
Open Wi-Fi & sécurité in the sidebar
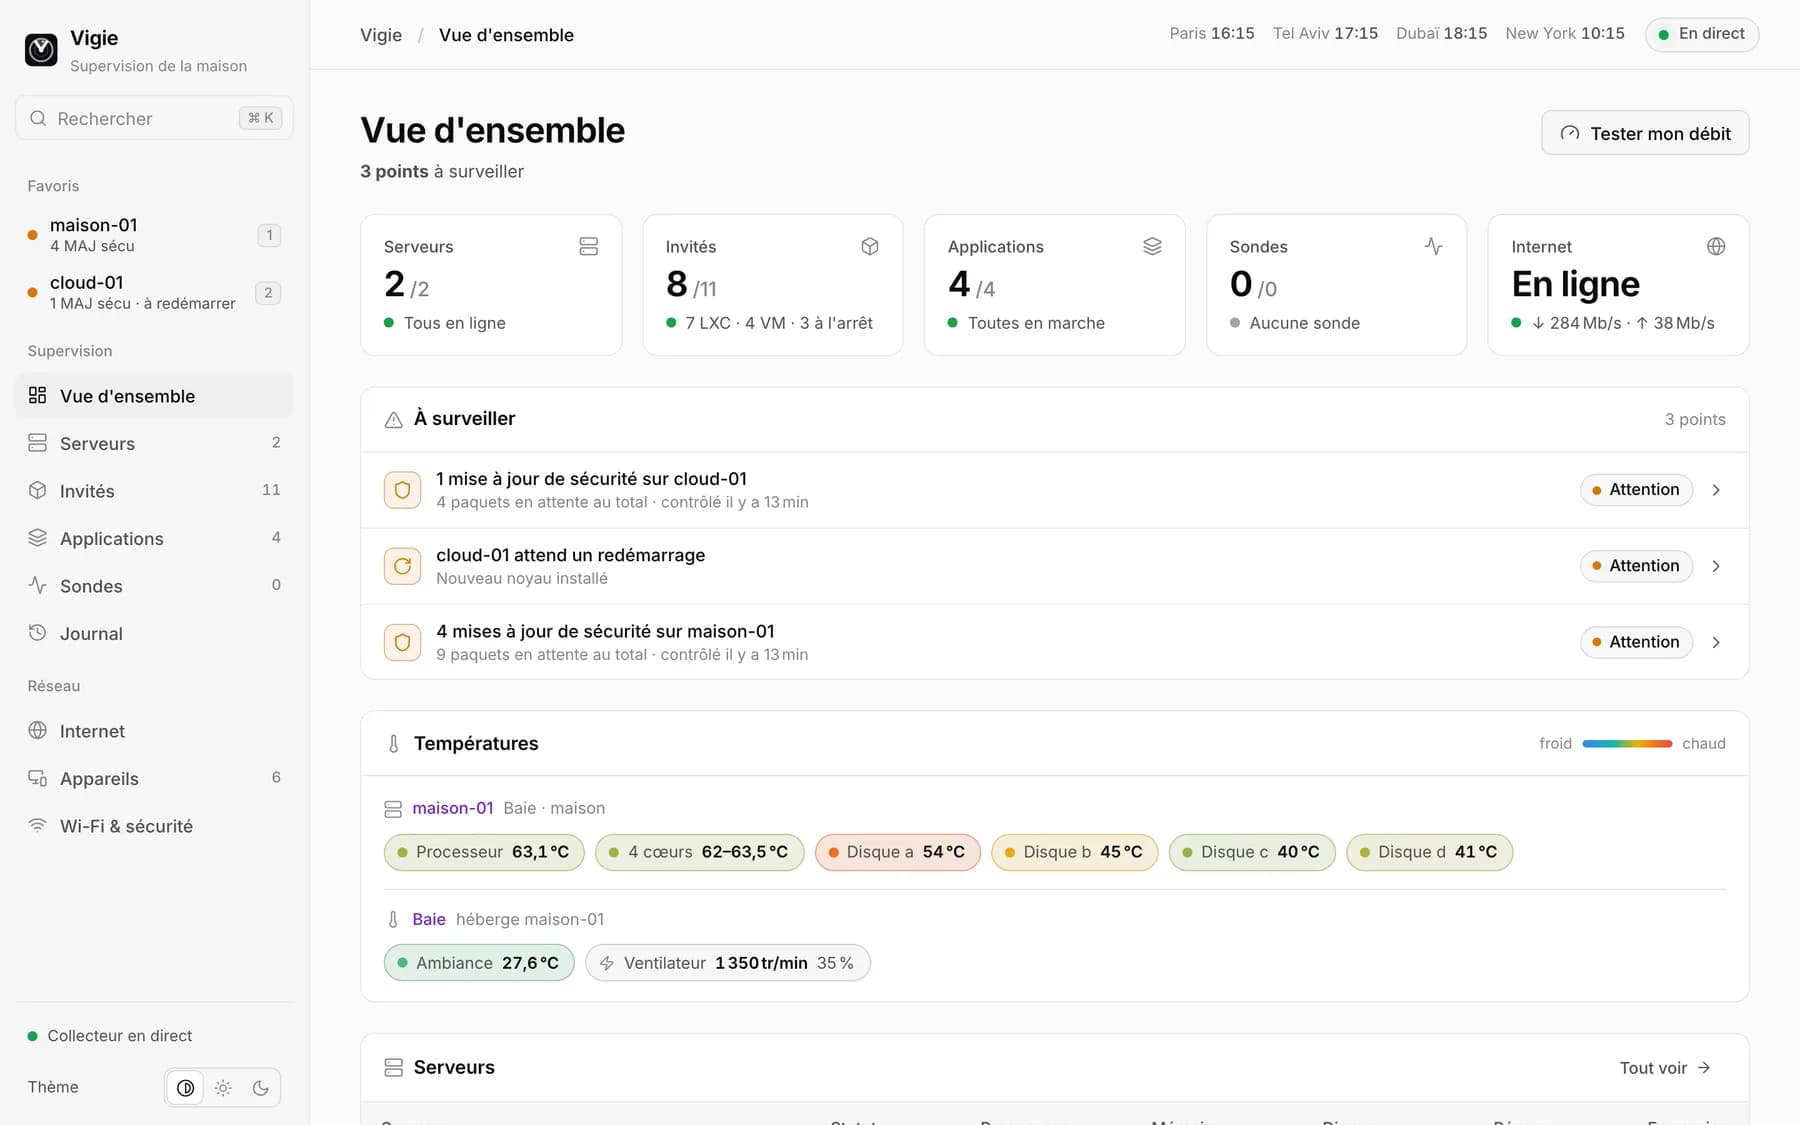click(154, 826)
